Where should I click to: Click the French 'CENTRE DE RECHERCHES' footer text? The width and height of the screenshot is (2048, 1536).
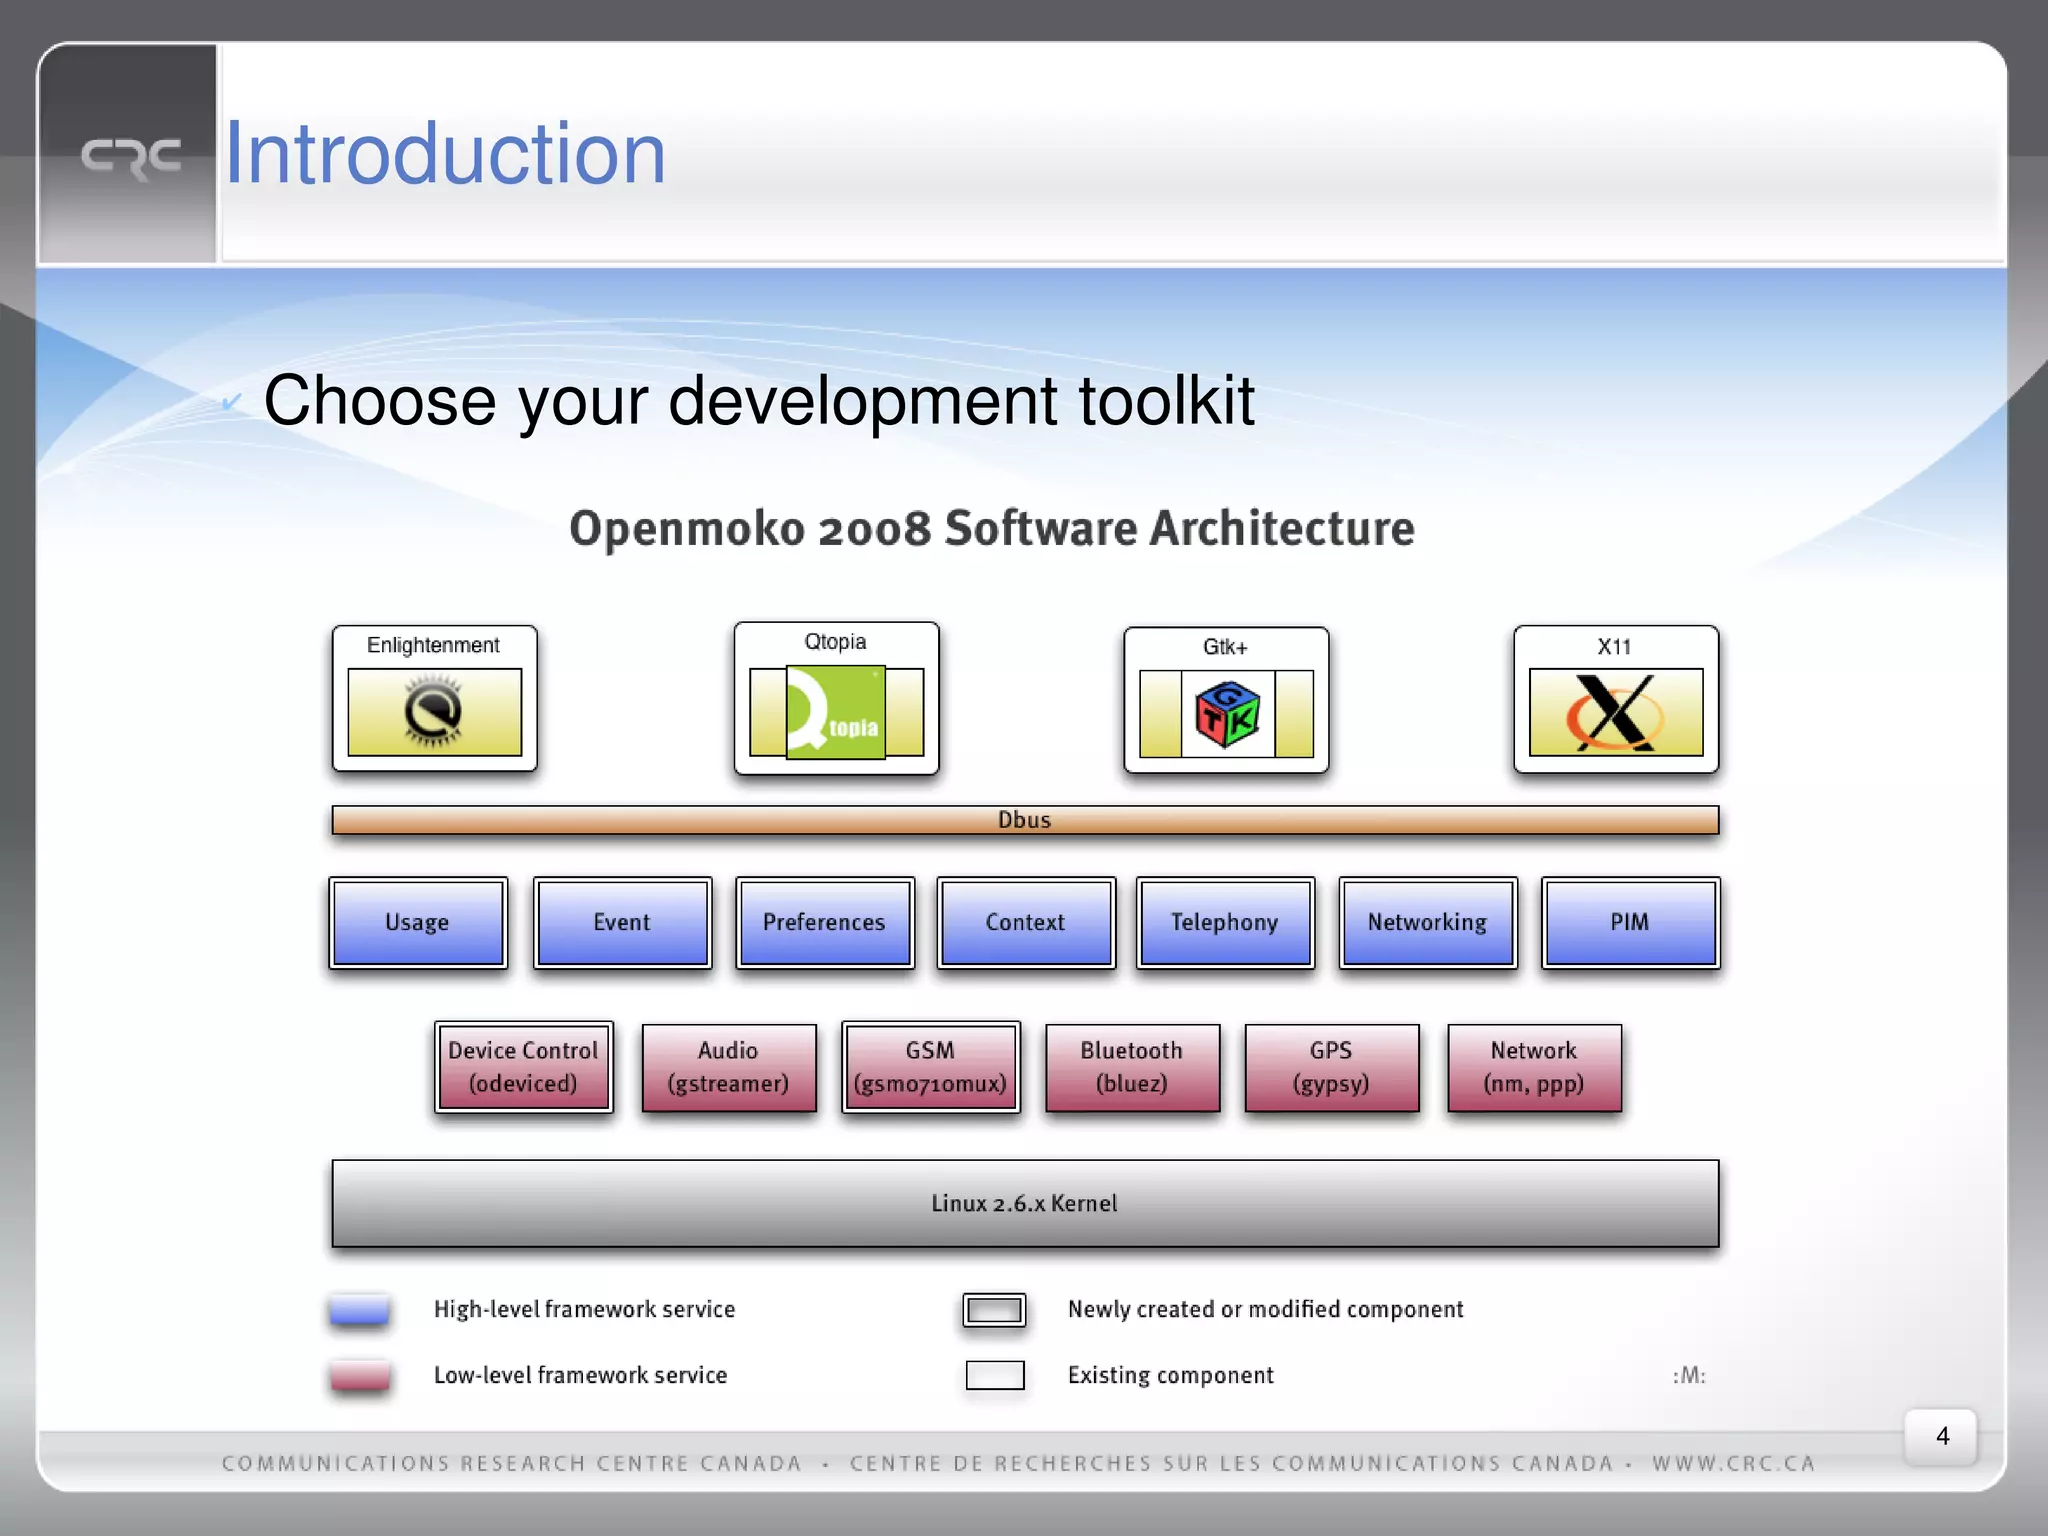coord(1232,1464)
